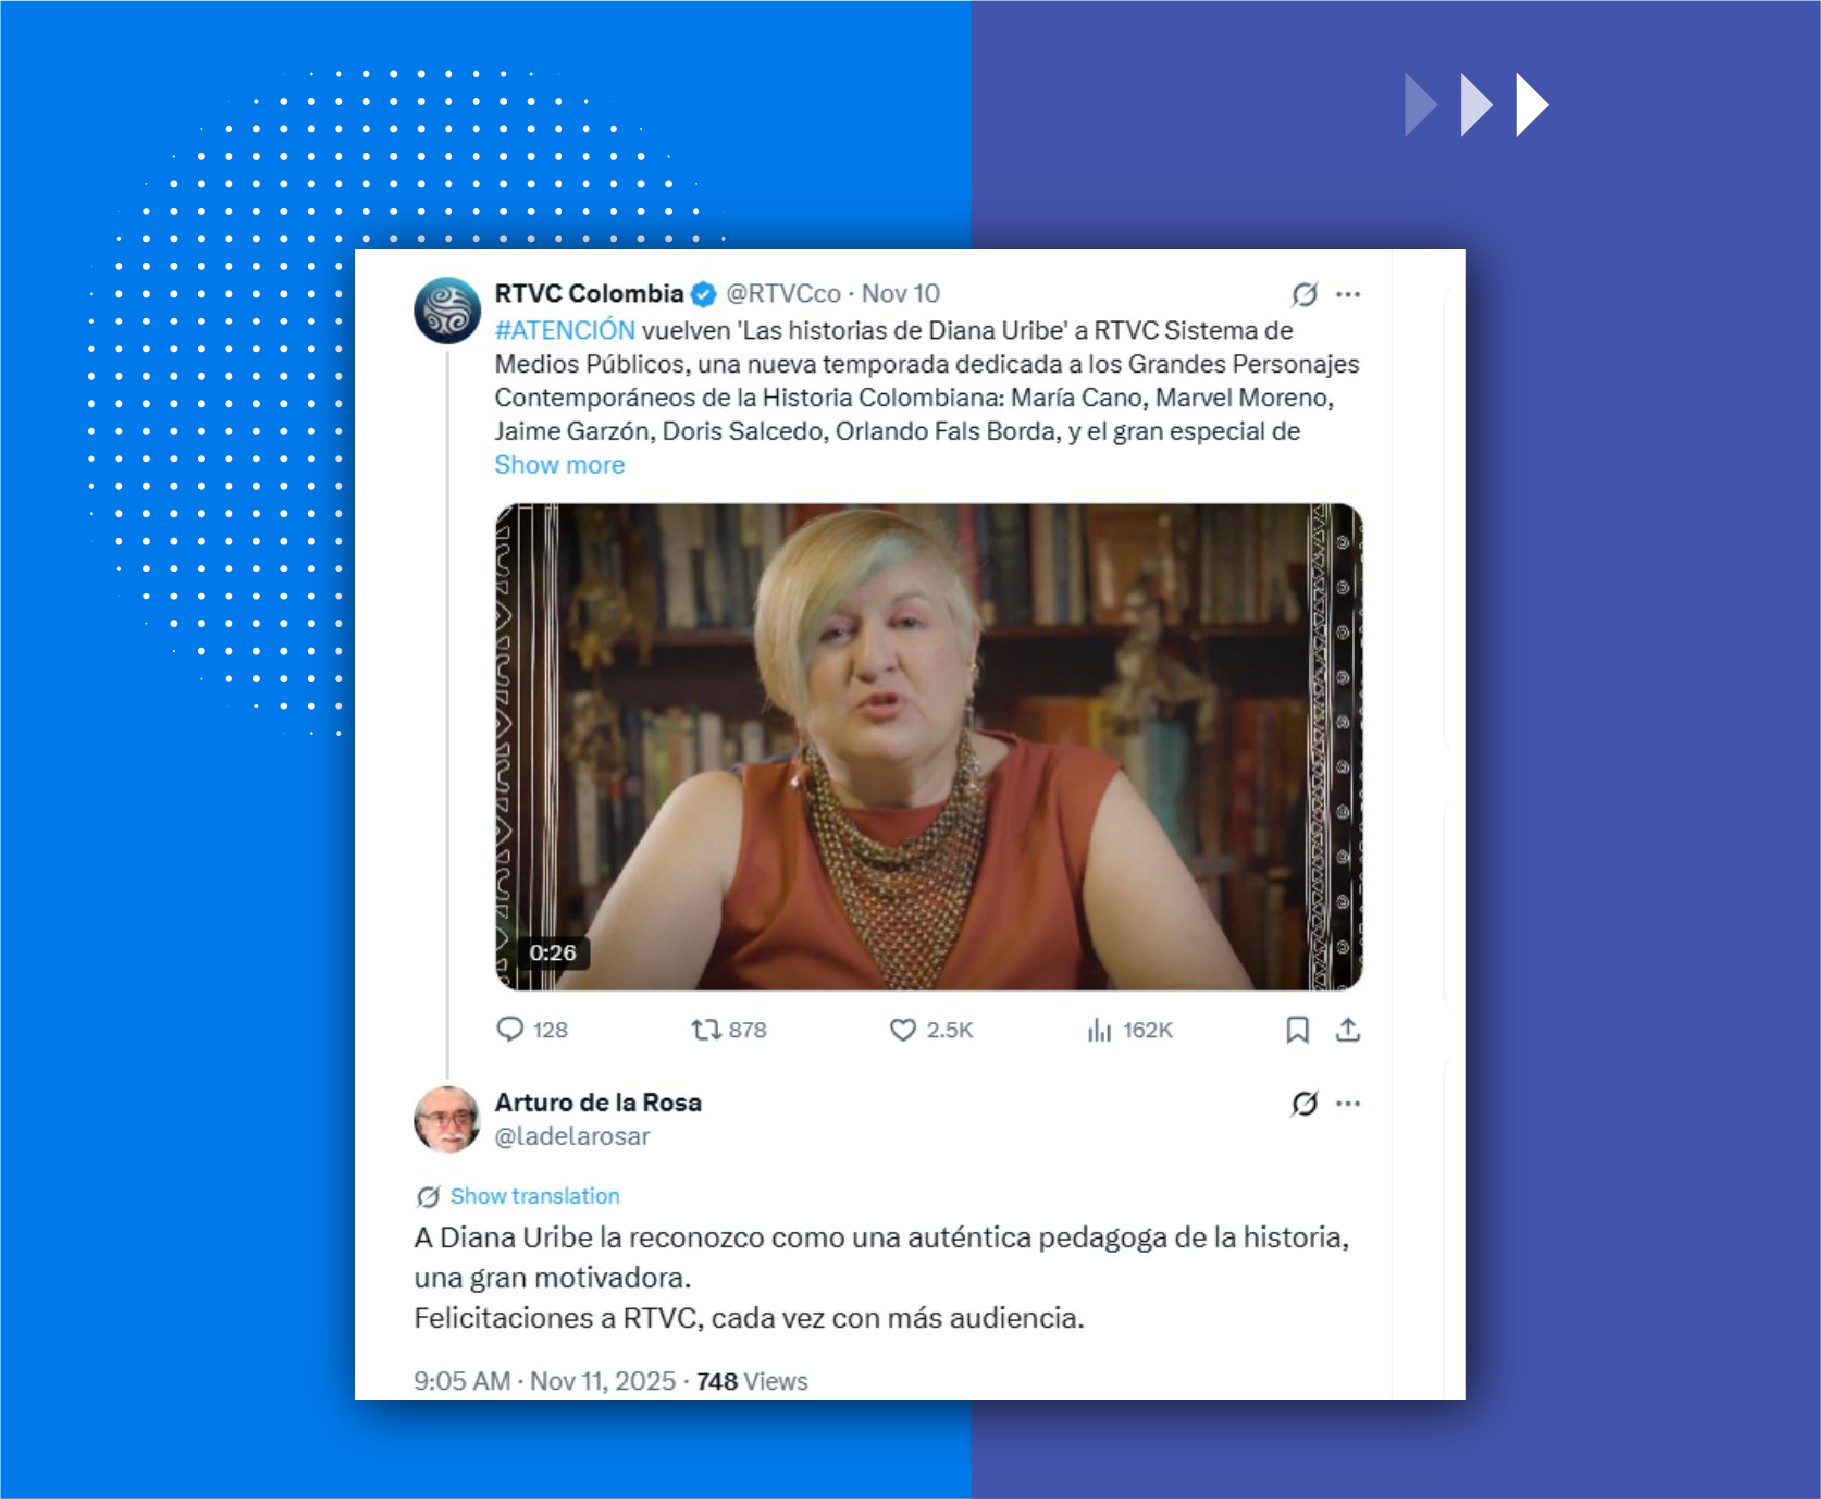The height and width of the screenshot is (1499, 1821).
Task: Open RTVC Colombia profile avatar
Action: pyautogui.click(x=448, y=310)
